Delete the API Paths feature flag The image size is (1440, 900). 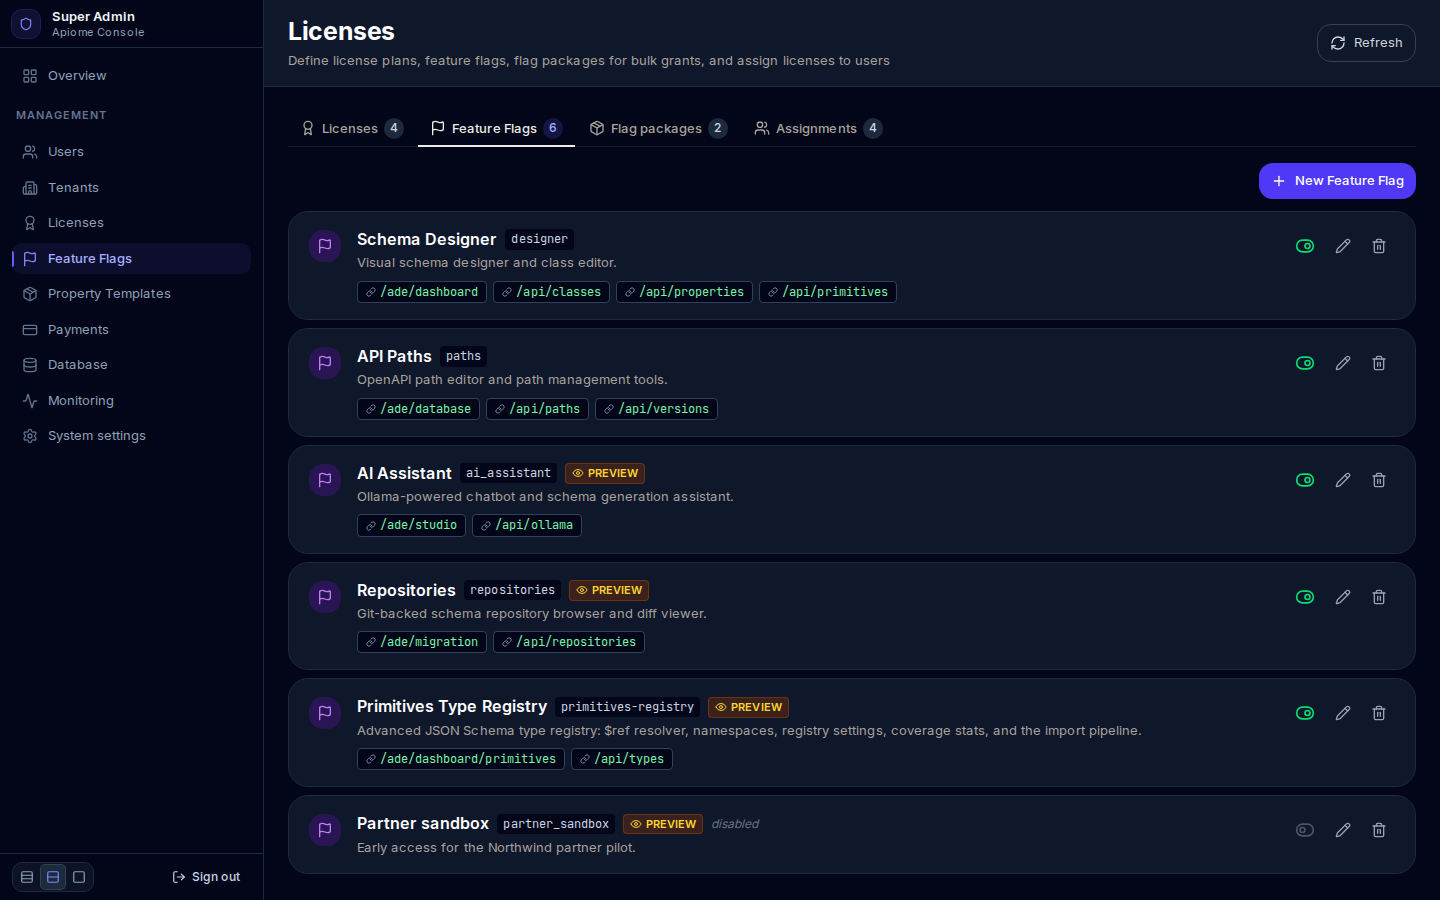pos(1379,363)
